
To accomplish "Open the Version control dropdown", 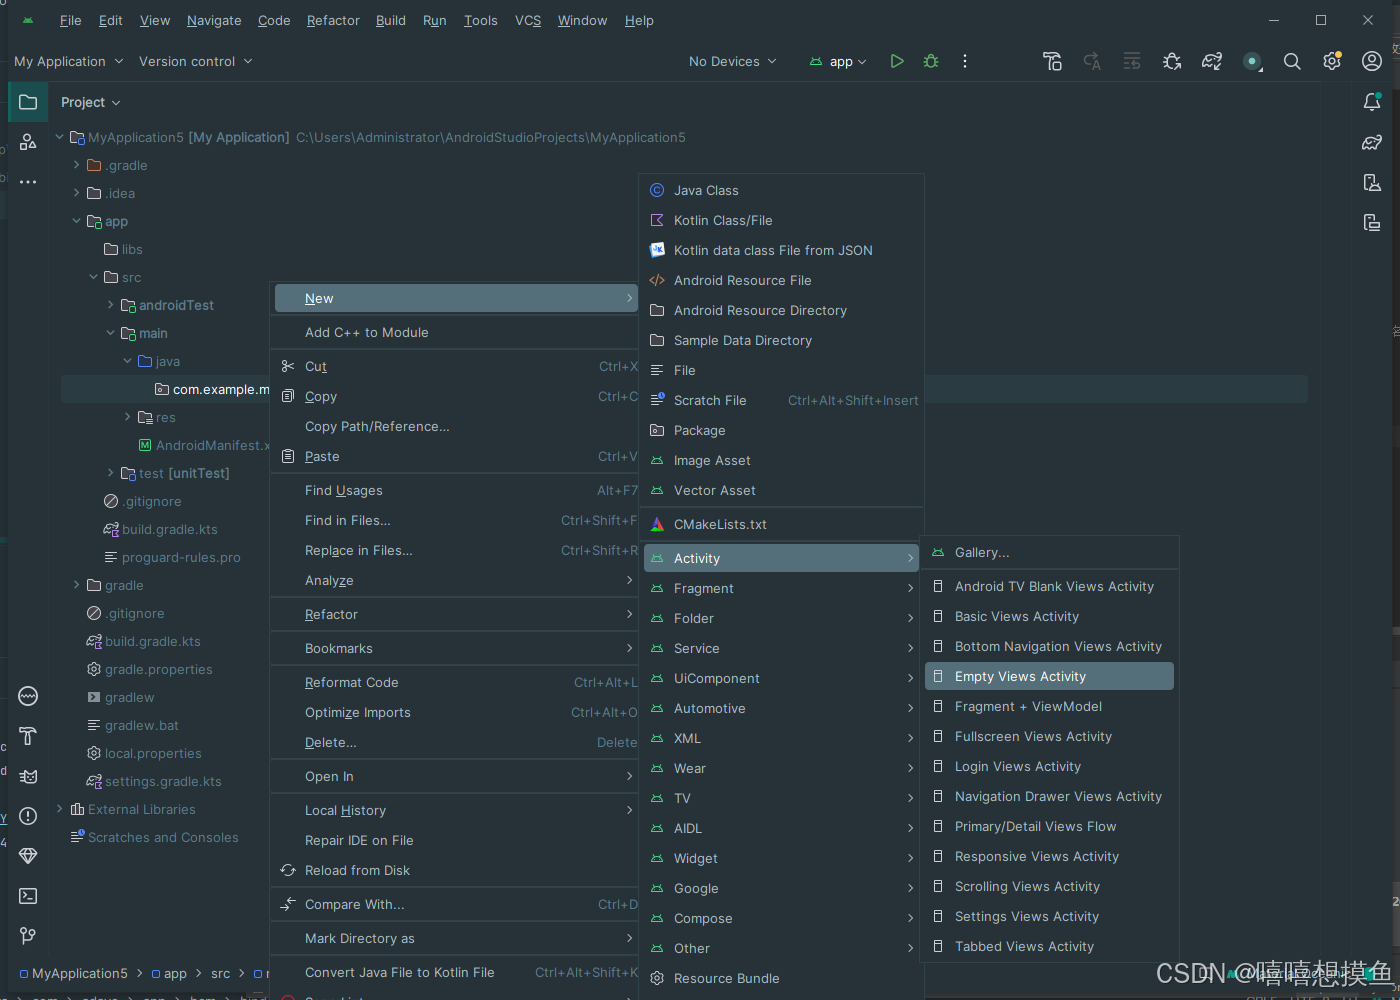I will click(196, 61).
